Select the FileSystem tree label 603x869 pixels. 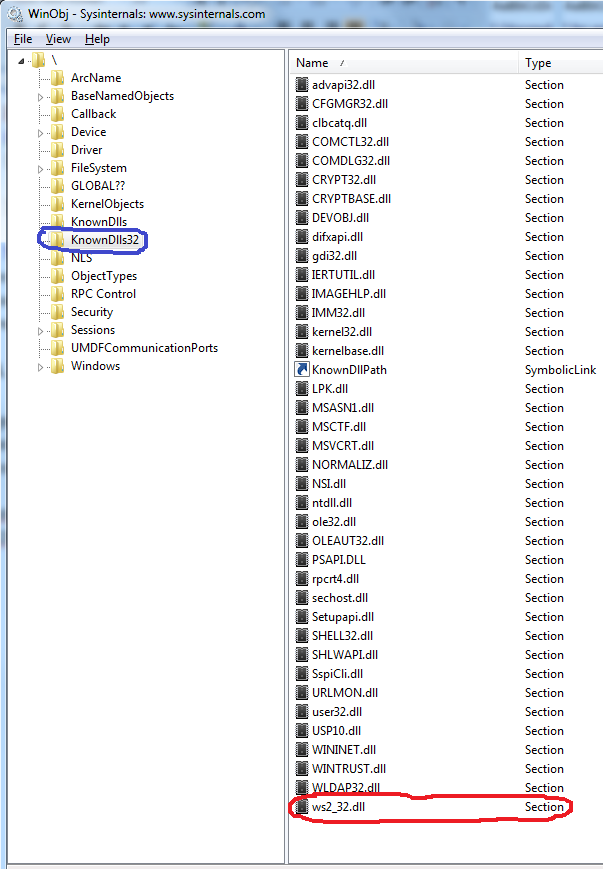click(99, 168)
